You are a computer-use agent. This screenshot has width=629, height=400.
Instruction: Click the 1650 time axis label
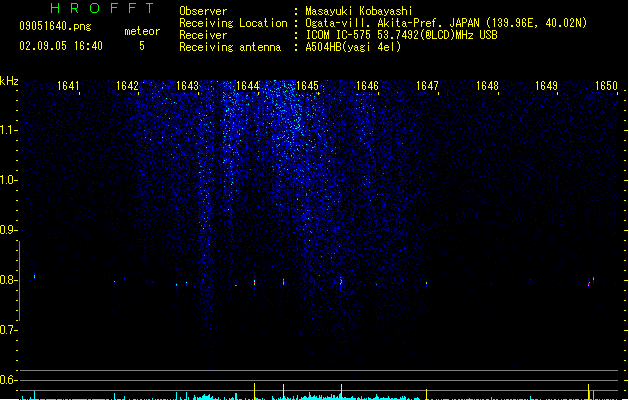[606, 86]
